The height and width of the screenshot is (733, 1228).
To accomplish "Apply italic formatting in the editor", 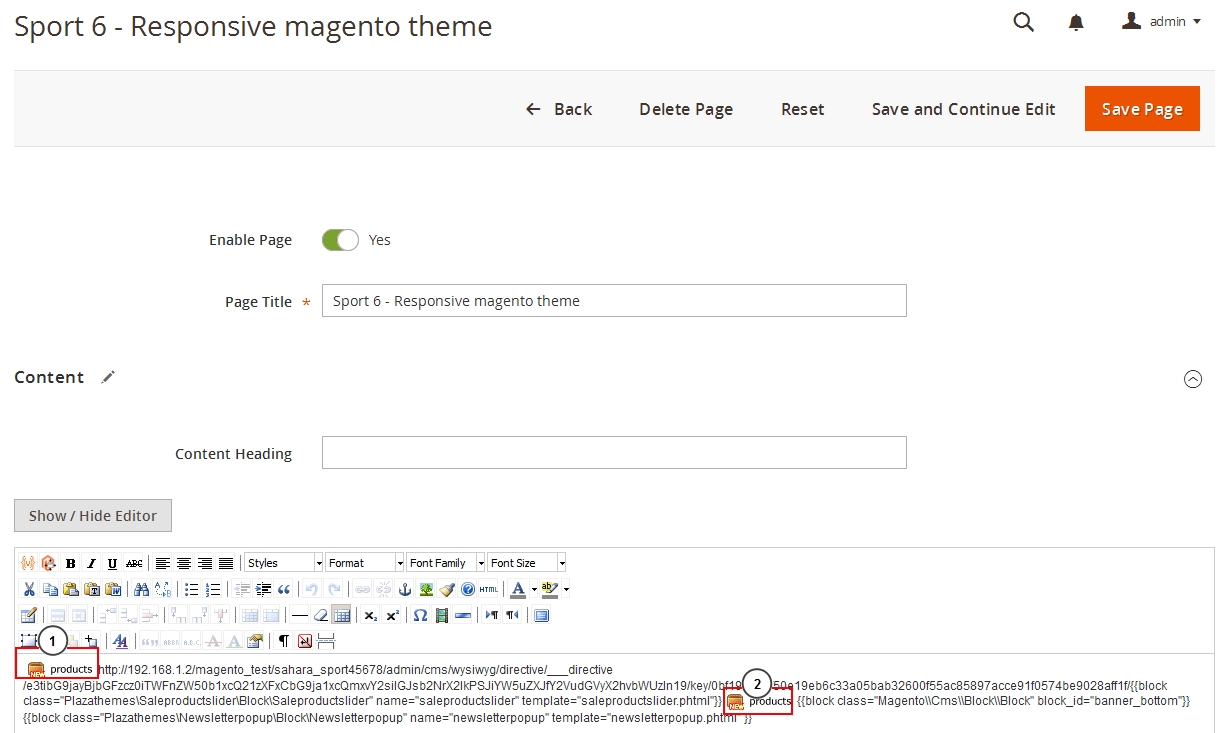I will pyautogui.click(x=91, y=563).
